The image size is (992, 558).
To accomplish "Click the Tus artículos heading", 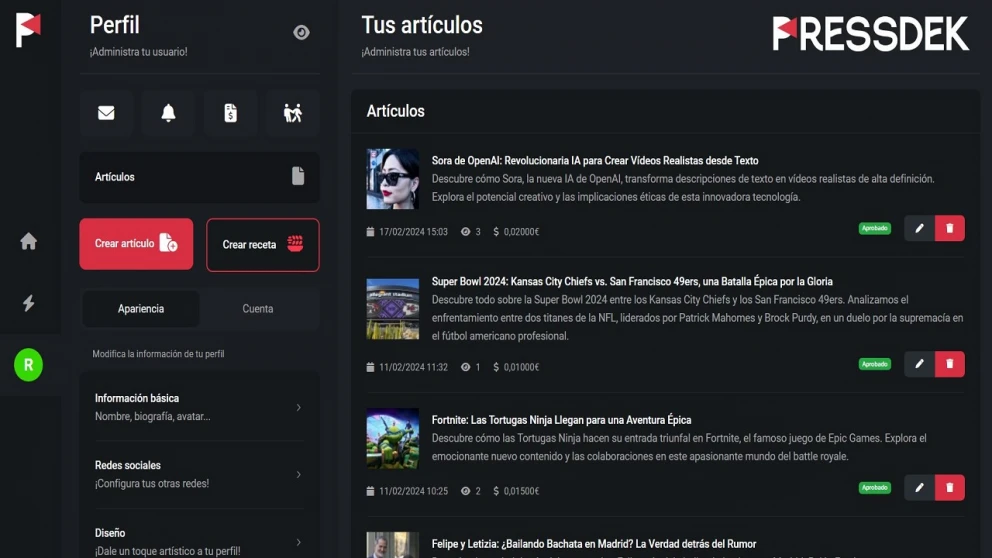I will click(422, 25).
